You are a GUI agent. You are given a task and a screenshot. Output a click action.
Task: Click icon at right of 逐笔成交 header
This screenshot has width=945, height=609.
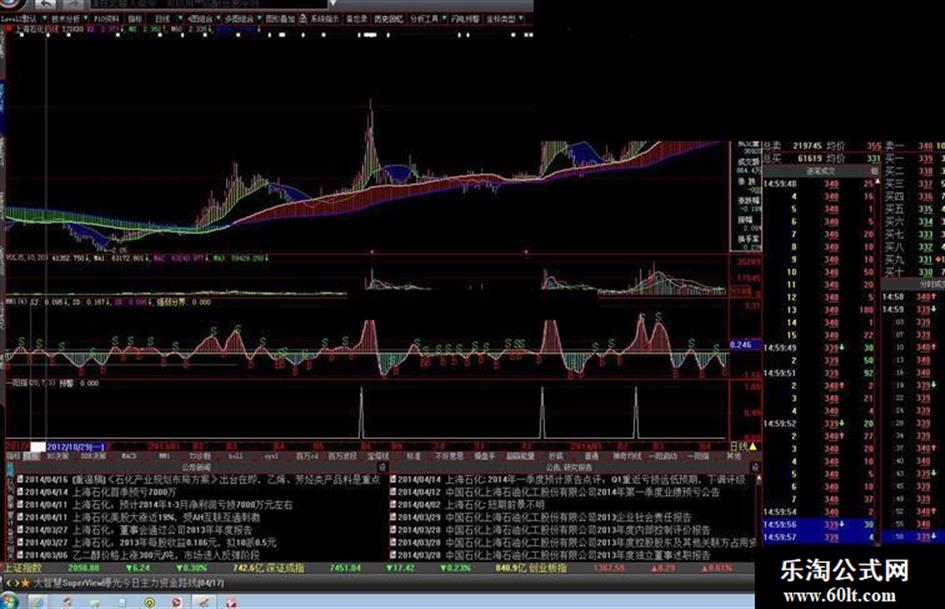(874, 171)
